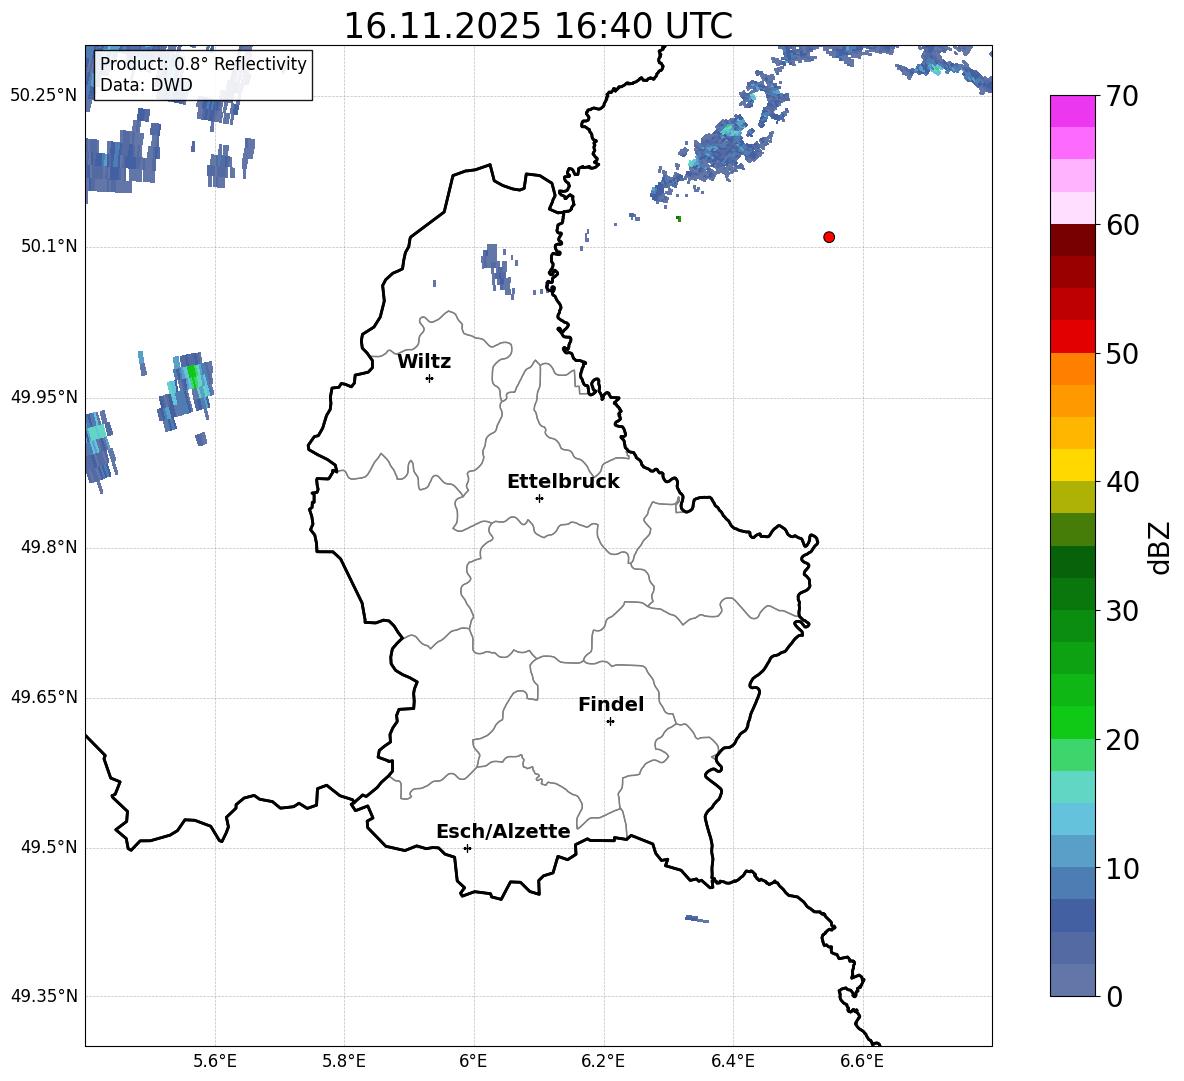Select the Ettelbruck station label
1184x1081 pixels.
click(x=563, y=482)
